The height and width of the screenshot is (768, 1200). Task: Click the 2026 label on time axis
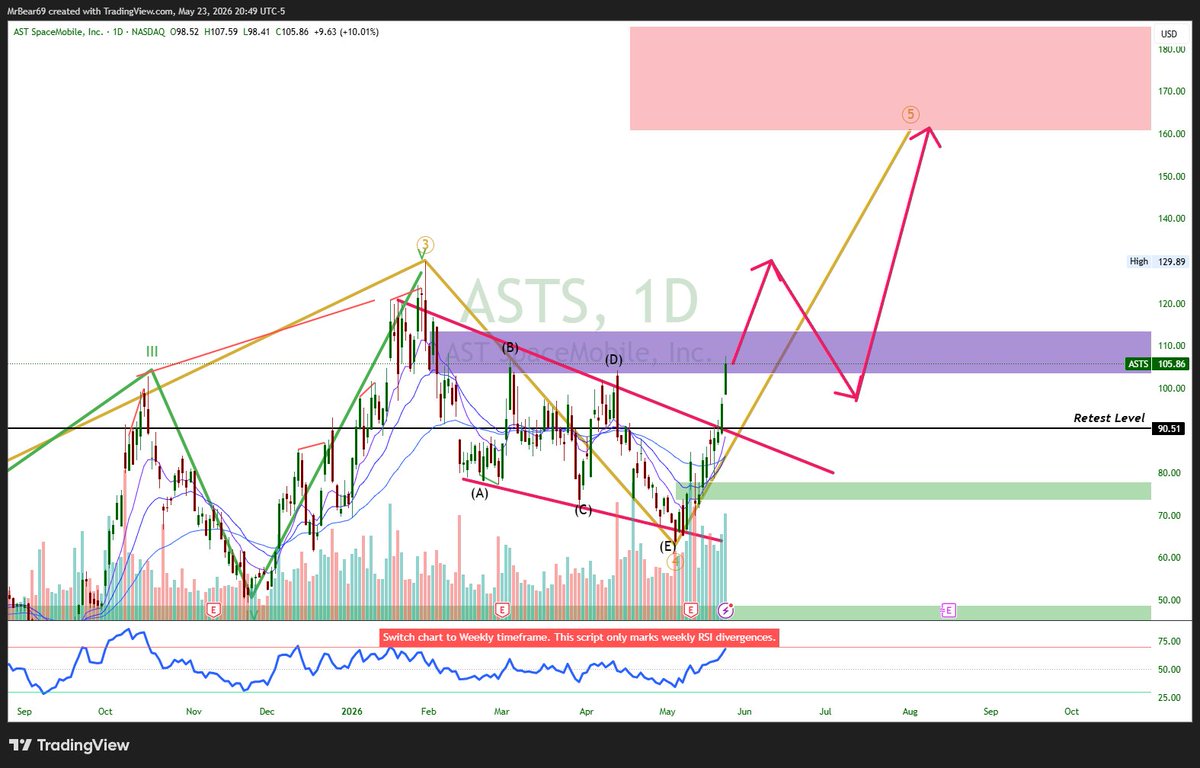pyautogui.click(x=351, y=712)
